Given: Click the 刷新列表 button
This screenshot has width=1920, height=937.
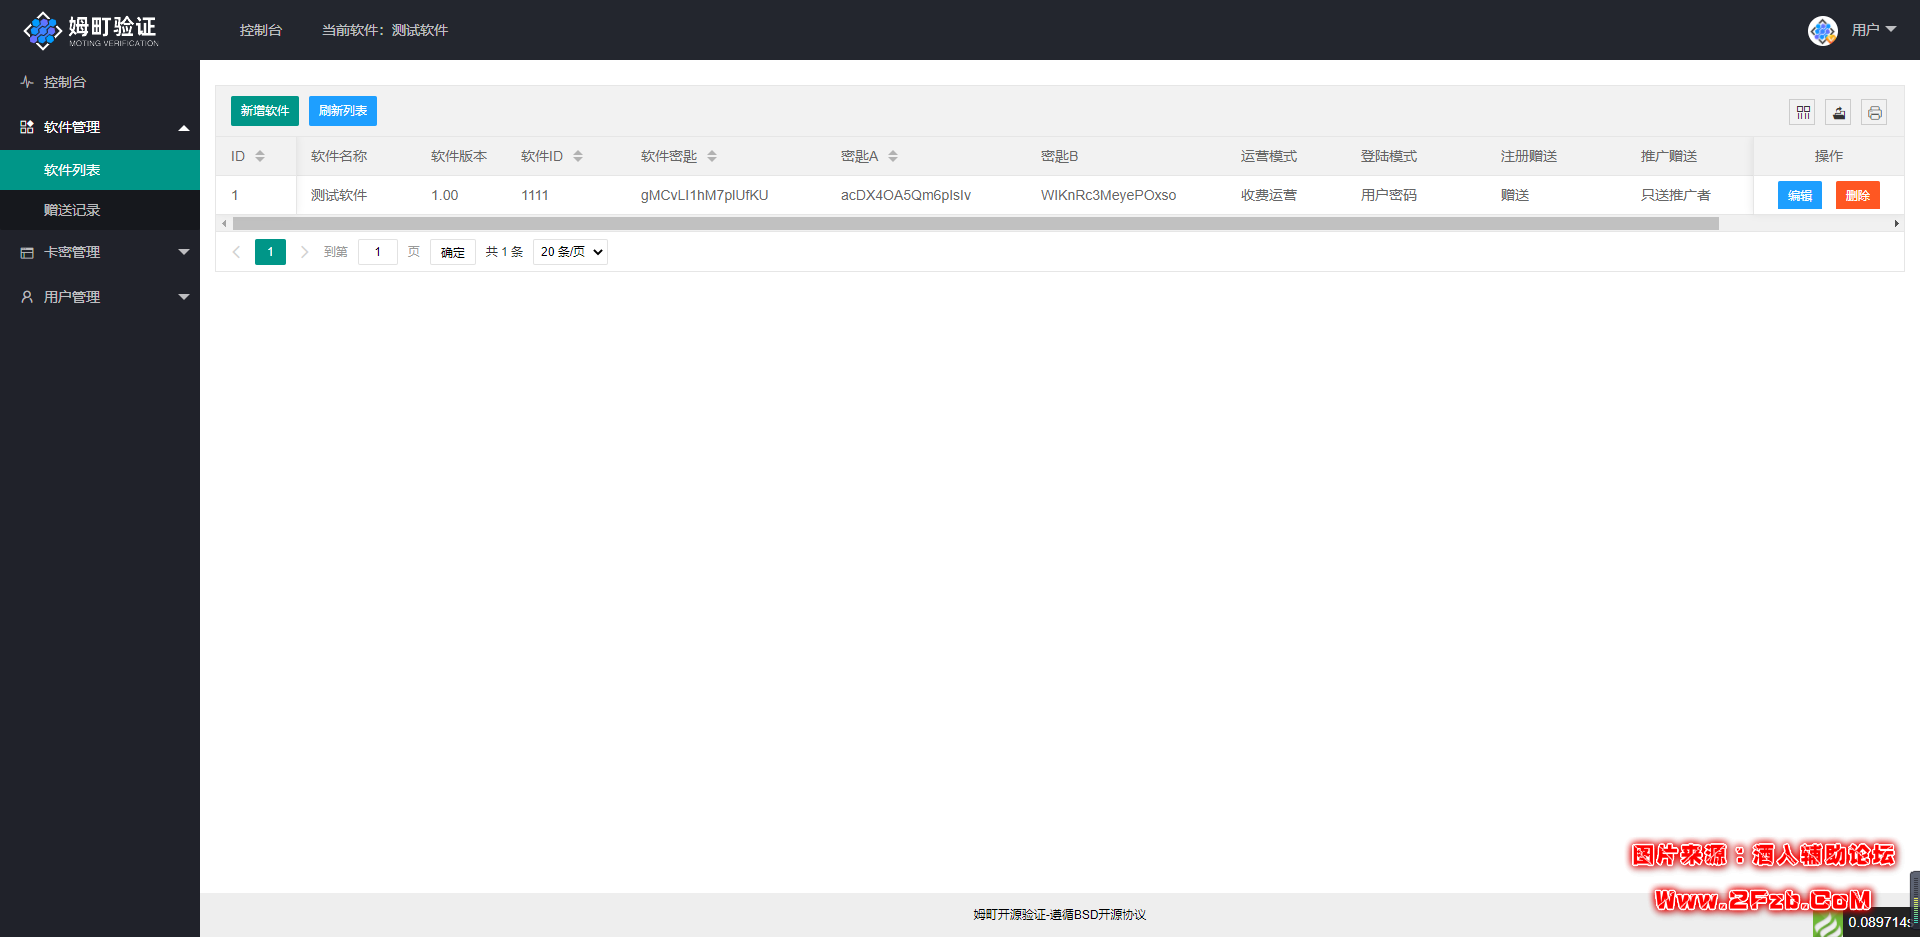Looking at the screenshot, I should coord(343,111).
